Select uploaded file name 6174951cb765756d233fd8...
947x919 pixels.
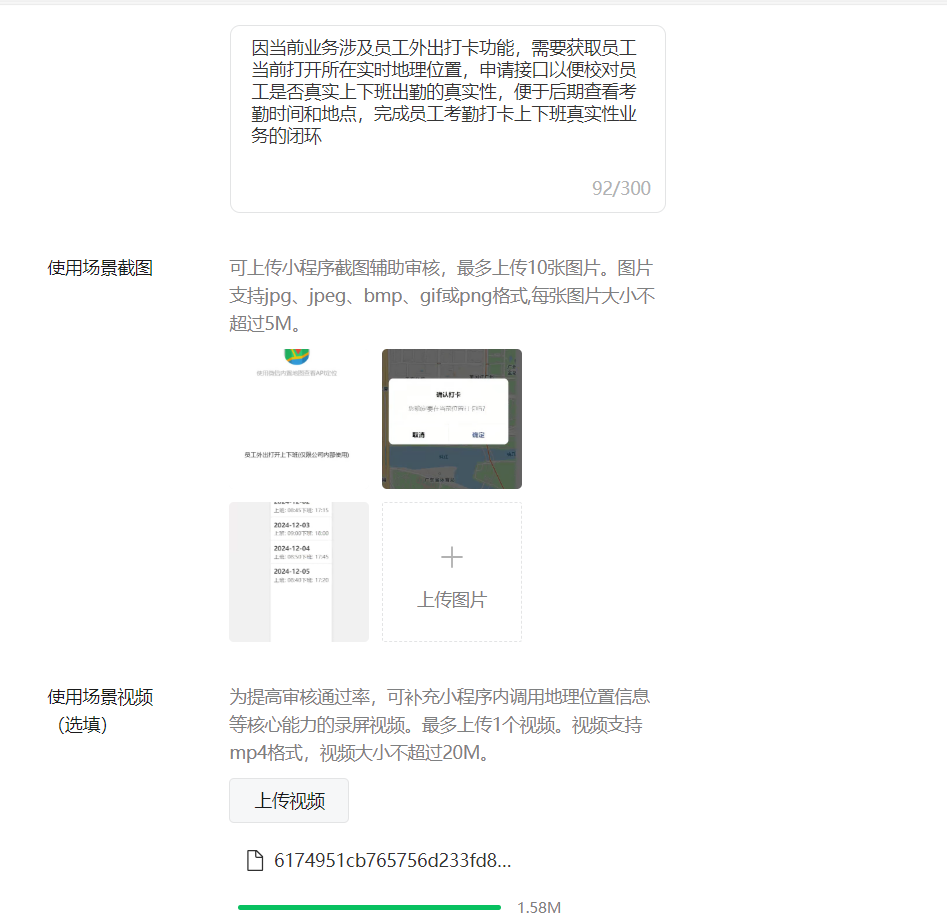coord(393,860)
